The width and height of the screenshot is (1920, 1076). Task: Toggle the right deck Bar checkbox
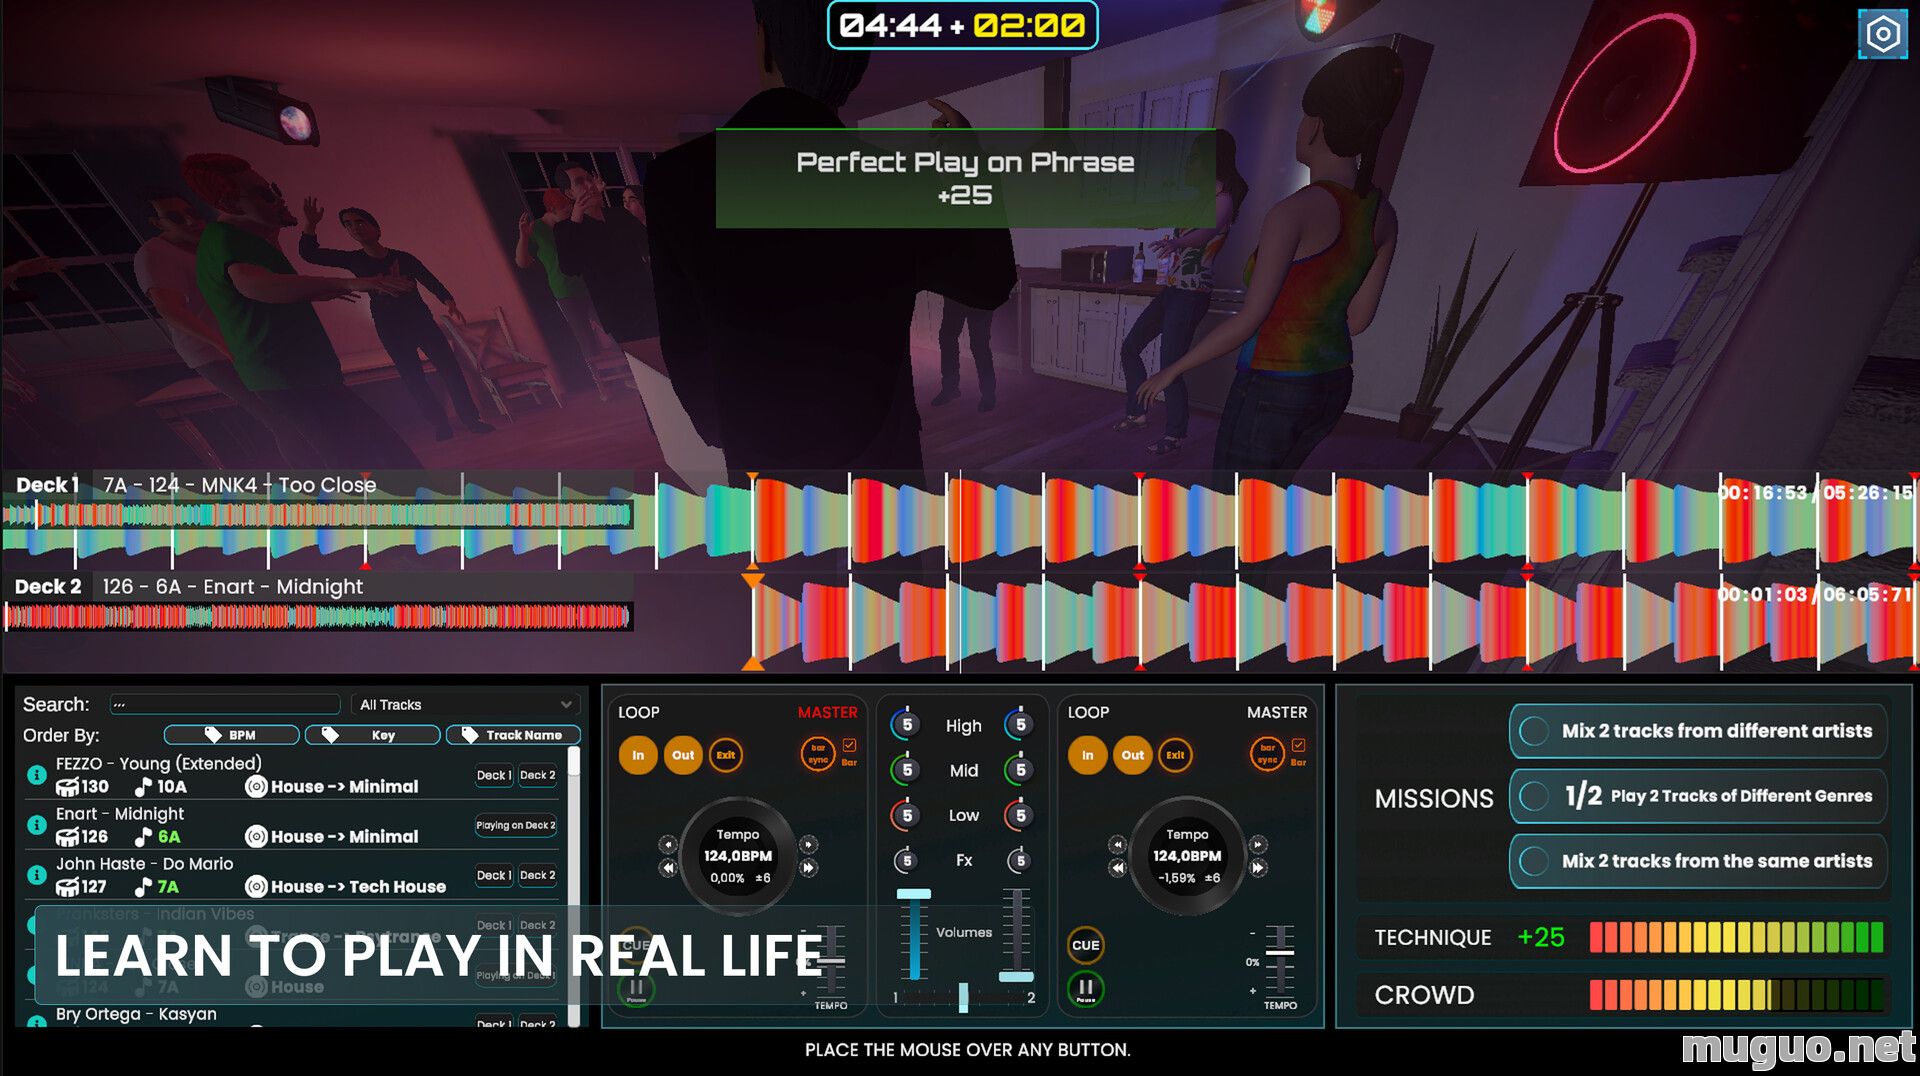pos(1298,745)
